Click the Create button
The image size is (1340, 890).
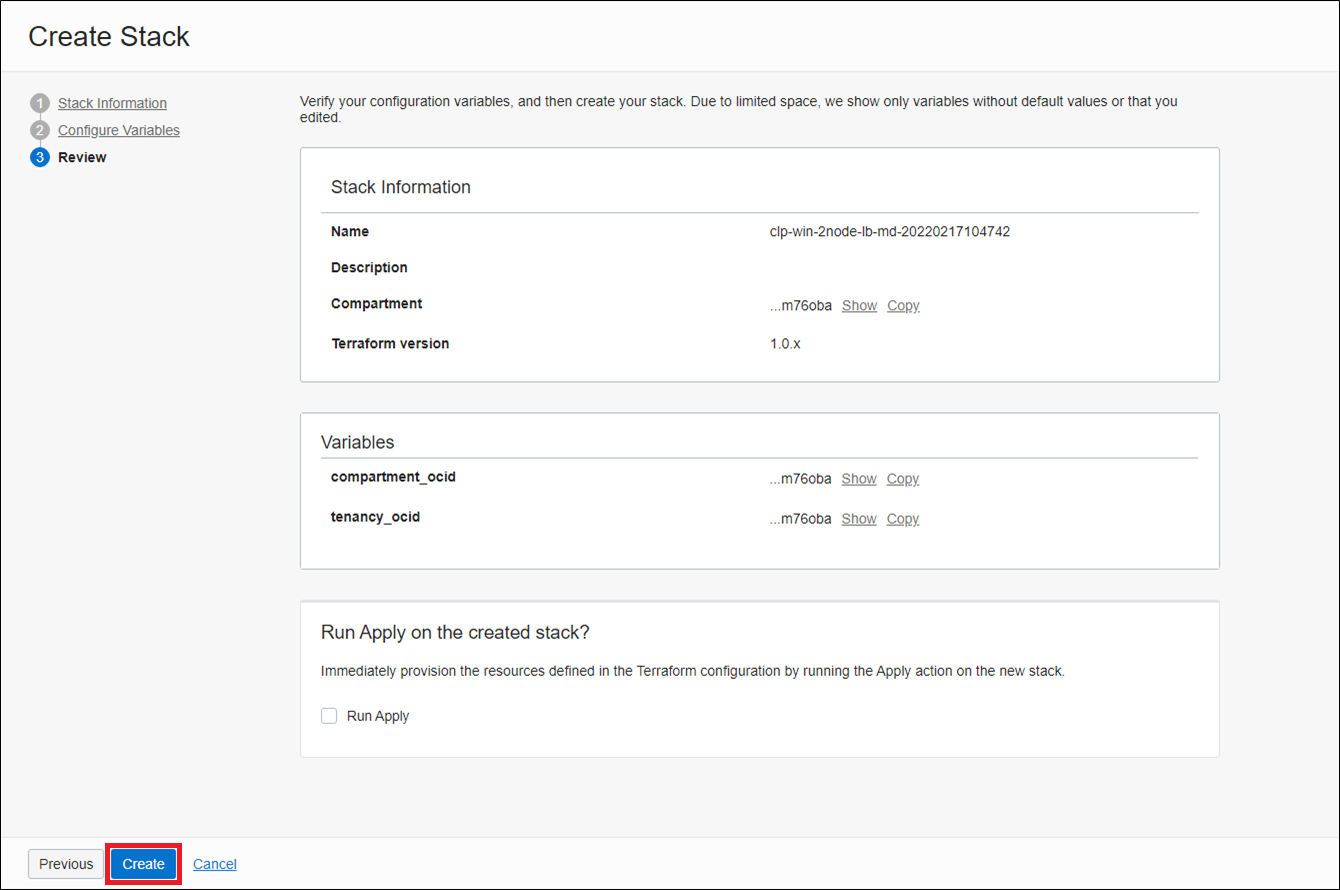point(143,864)
